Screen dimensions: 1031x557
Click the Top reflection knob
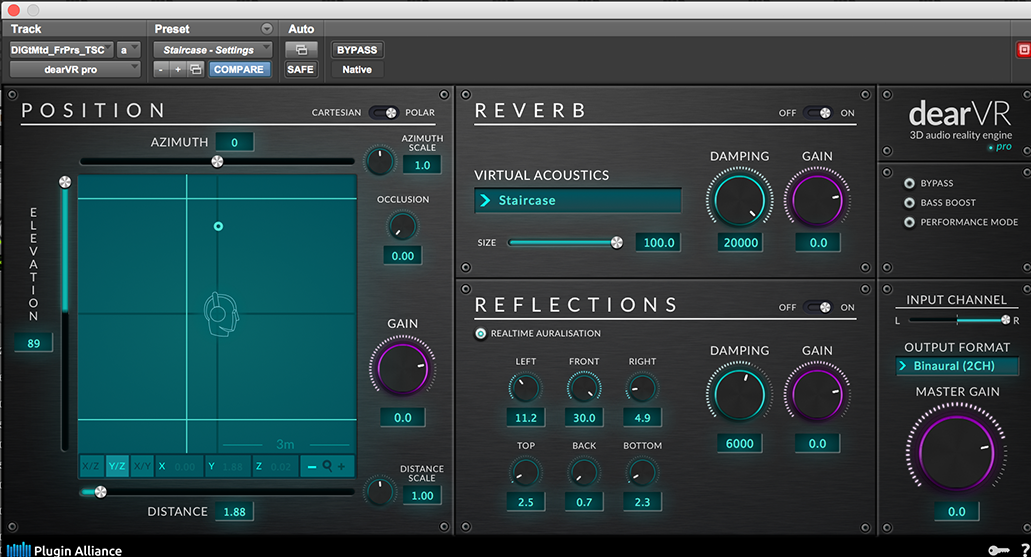525,472
